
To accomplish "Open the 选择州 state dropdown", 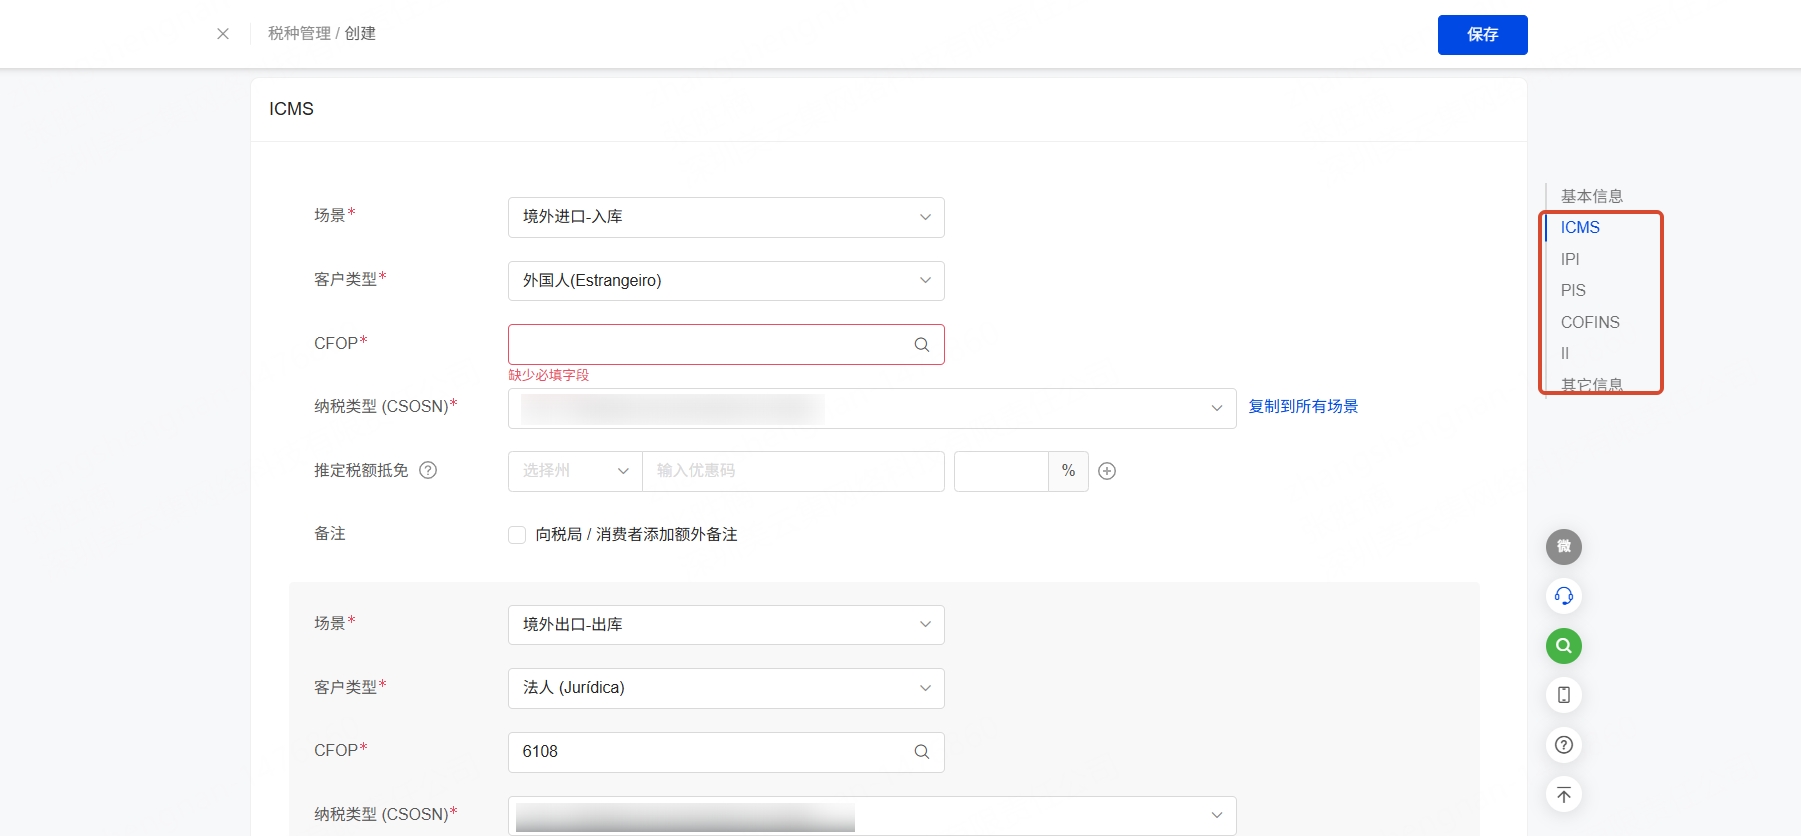I will pyautogui.click(x=575, y=471).
